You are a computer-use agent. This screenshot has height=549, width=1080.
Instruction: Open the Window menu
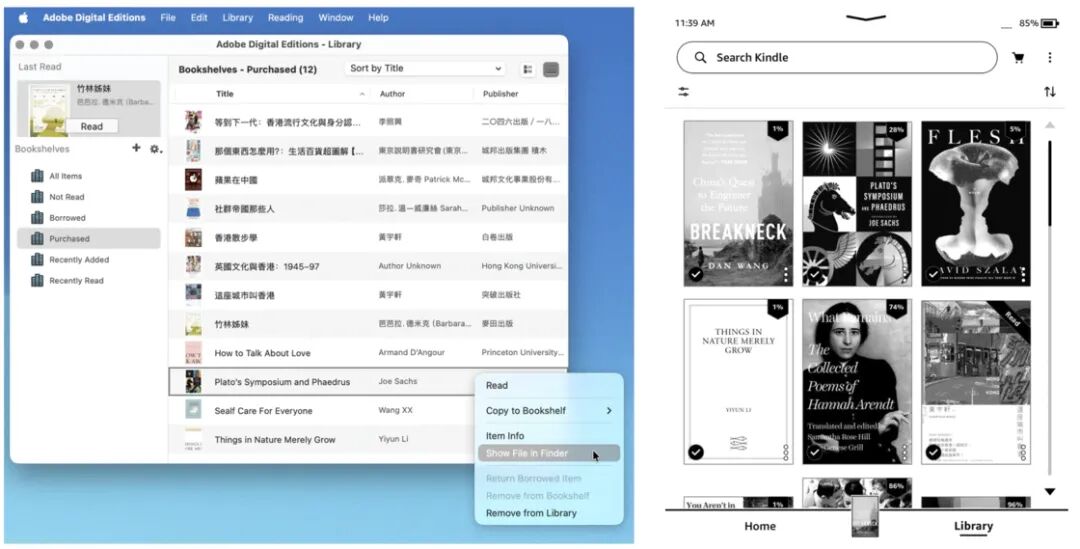[x=335, y=18]
